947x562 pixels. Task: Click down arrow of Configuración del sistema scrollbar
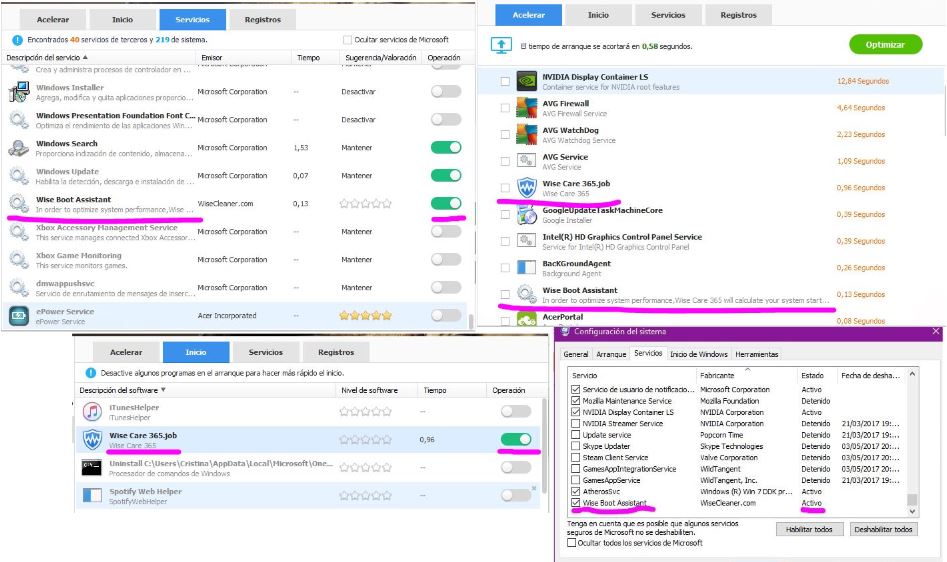pos(912,511)
